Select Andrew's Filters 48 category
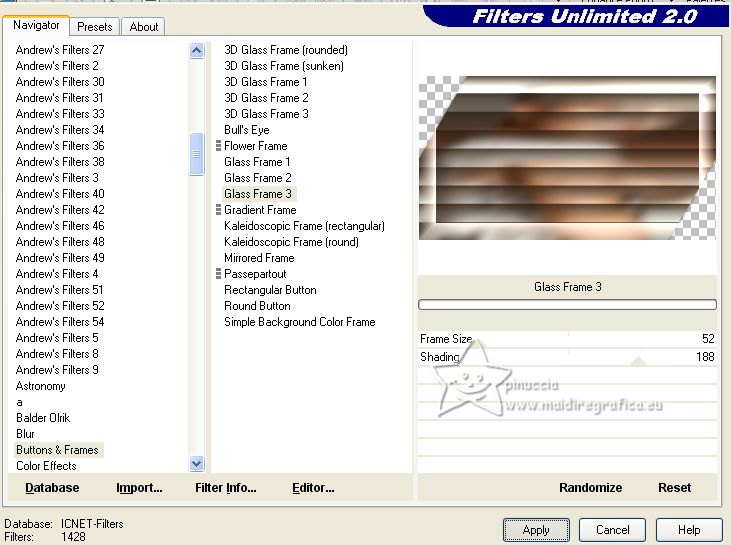The image size is (731, 545). 60,242
